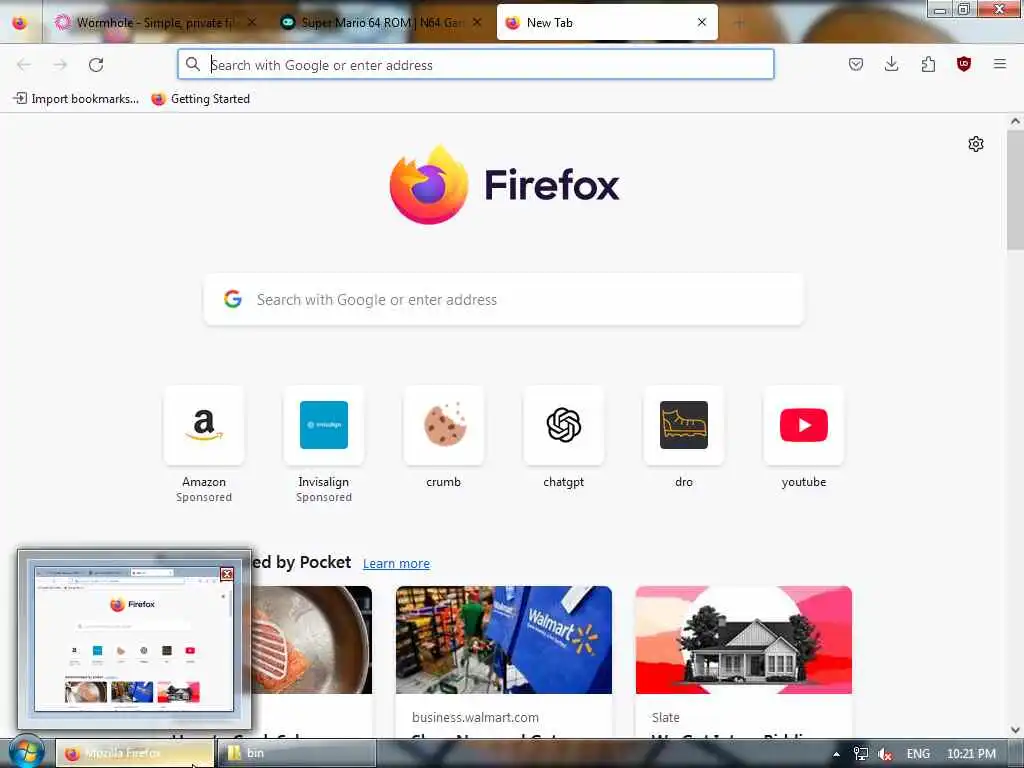Go back one page
Viewport: 1024px width, 768px height.
(24, 65)
